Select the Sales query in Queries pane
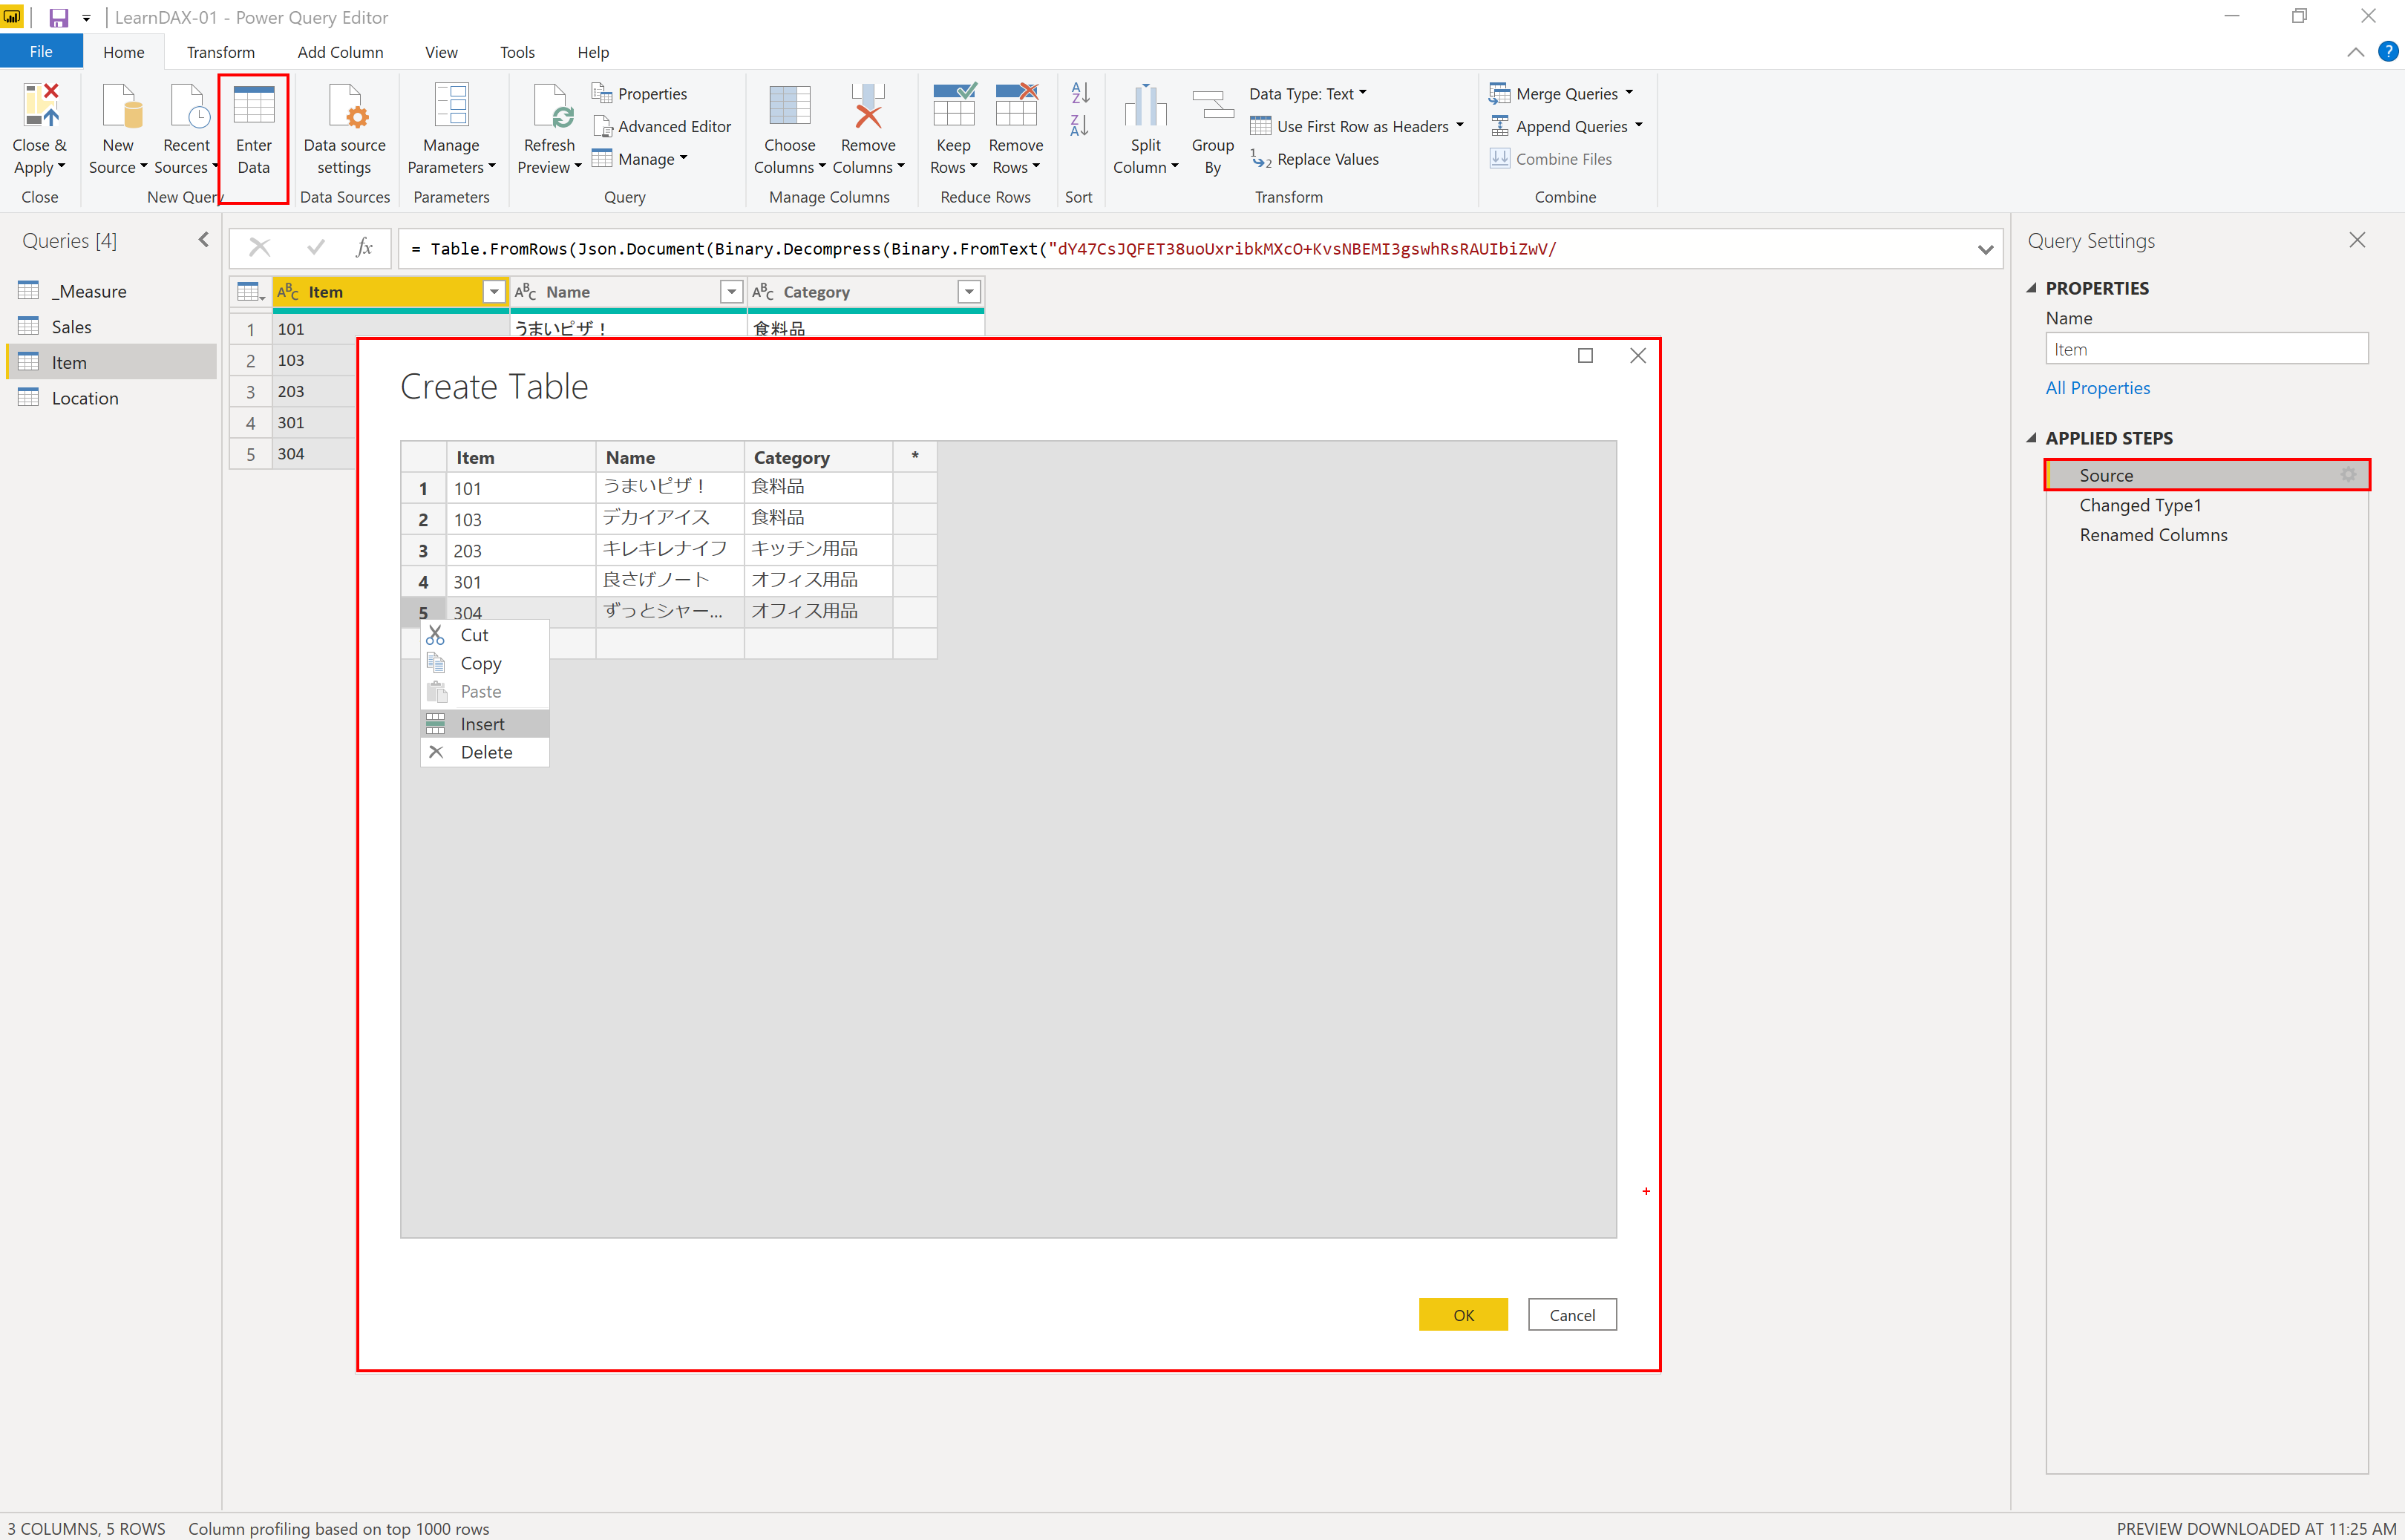 (x=71, y=327)
